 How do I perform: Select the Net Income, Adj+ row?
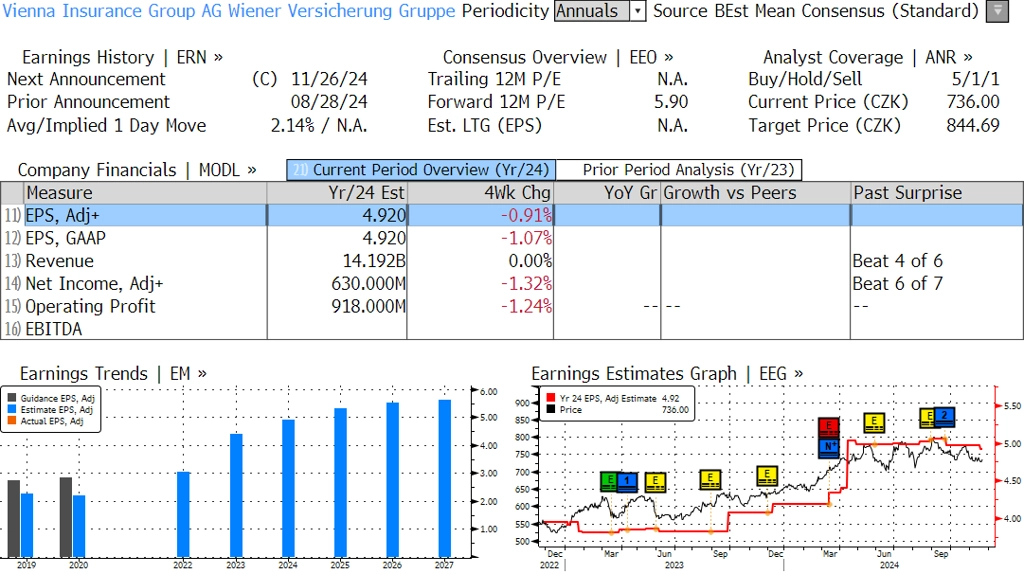pos(512,284)
